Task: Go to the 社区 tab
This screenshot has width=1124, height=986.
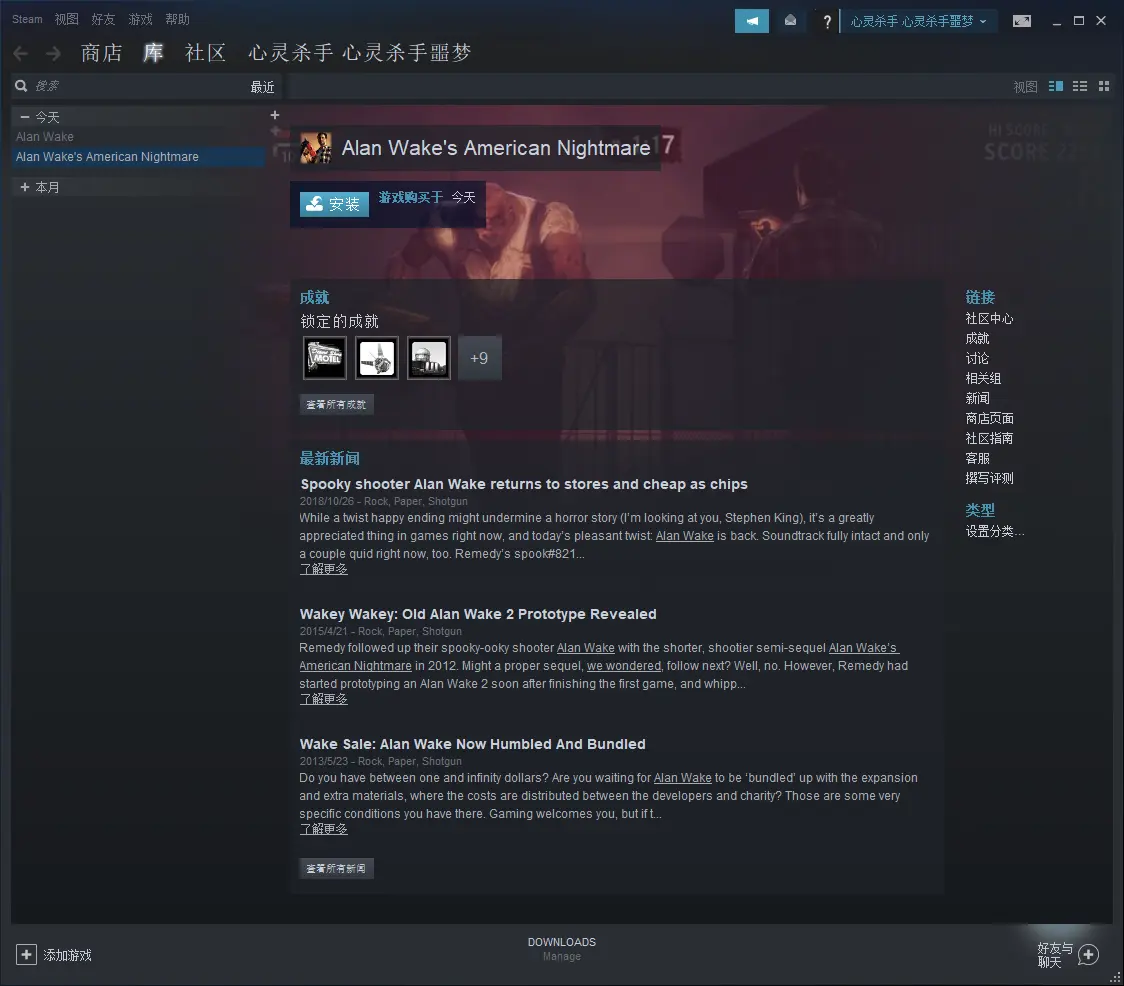Action: click(x=206, y=53)
